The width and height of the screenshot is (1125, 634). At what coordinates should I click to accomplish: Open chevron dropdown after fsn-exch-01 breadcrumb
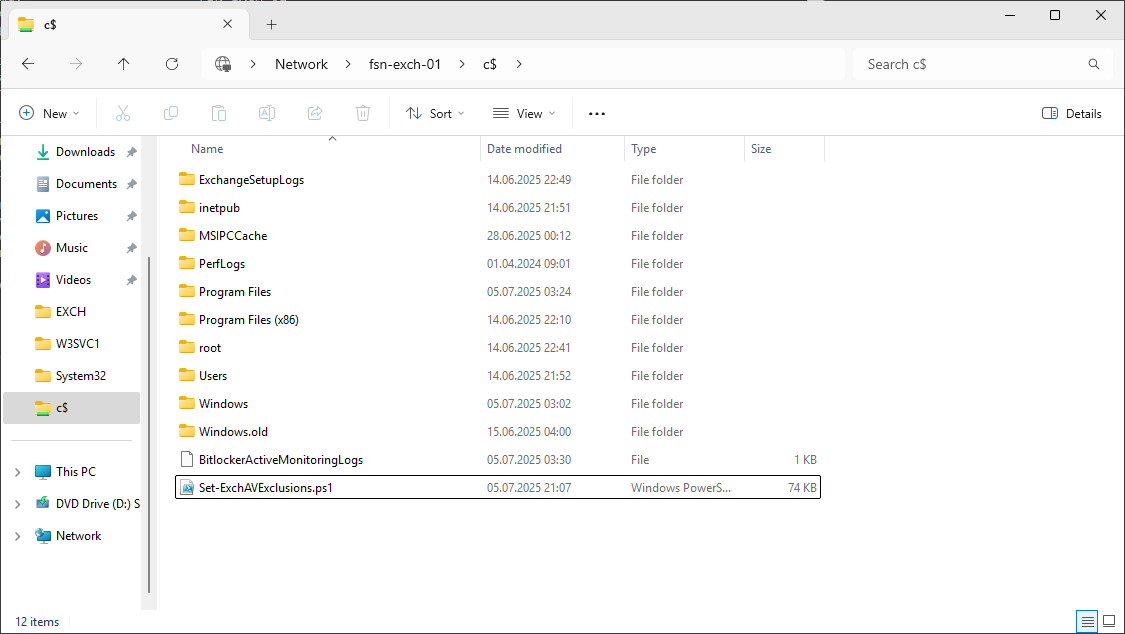pos(462,64)
